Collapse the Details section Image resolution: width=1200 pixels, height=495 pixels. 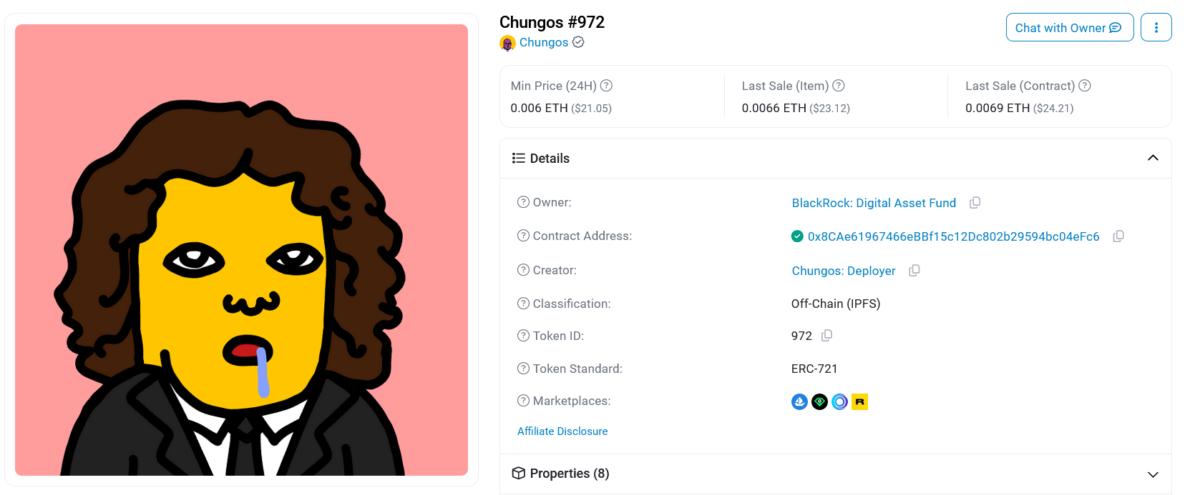pos(1153,158)
